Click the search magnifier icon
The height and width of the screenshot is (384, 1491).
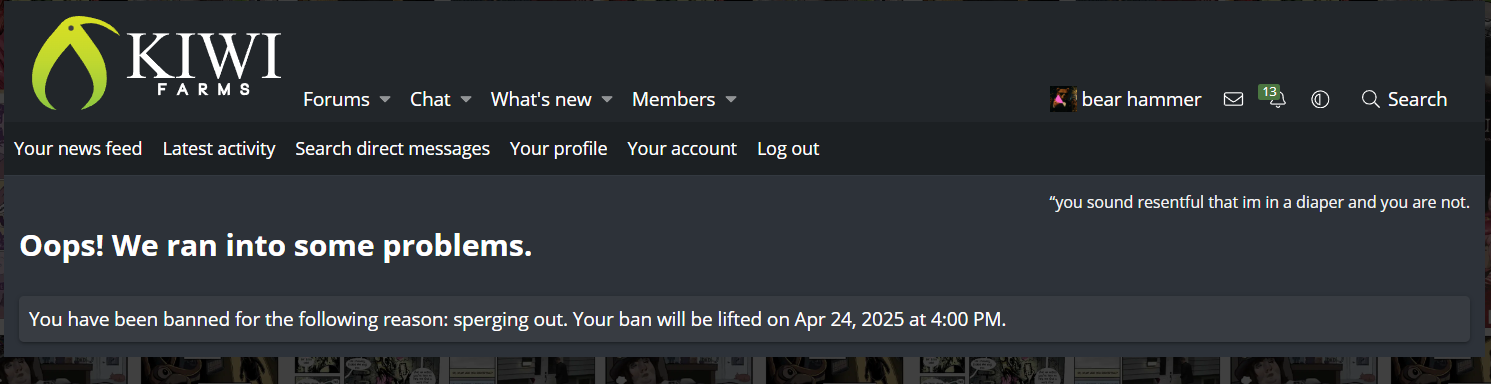[x=1371, y=99]
